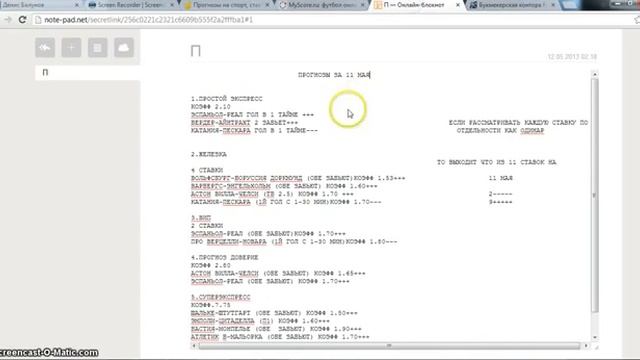Click the right arrow of horizontal scrollbar

point(586,346)
